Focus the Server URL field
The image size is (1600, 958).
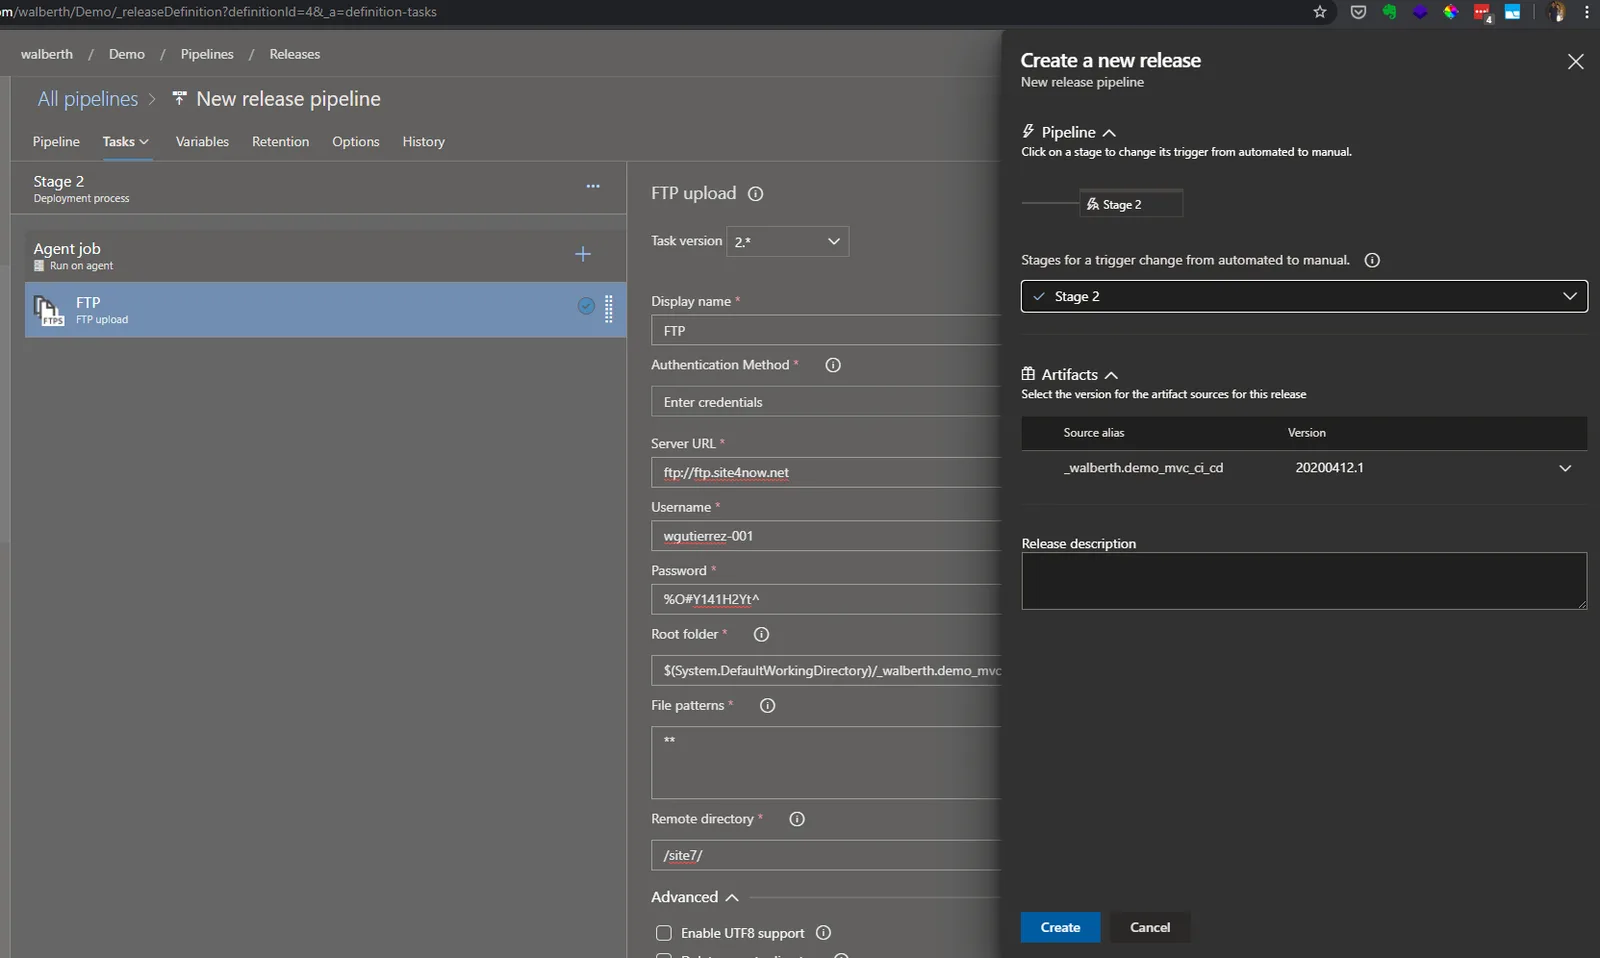point(826,472)
